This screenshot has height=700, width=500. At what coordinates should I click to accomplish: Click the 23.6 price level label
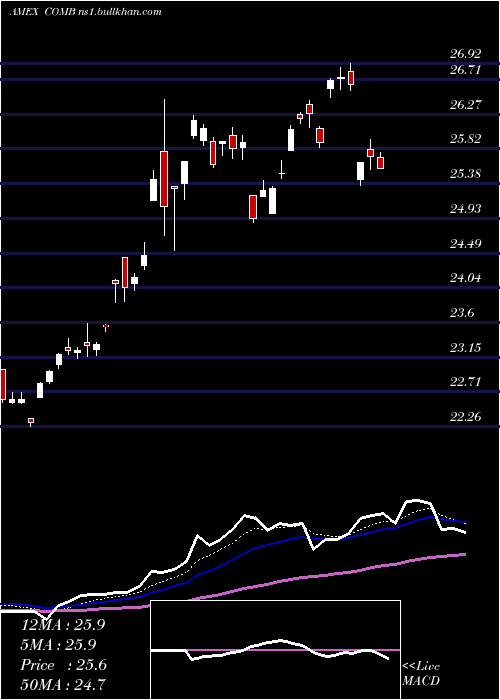tap(462, 313)
